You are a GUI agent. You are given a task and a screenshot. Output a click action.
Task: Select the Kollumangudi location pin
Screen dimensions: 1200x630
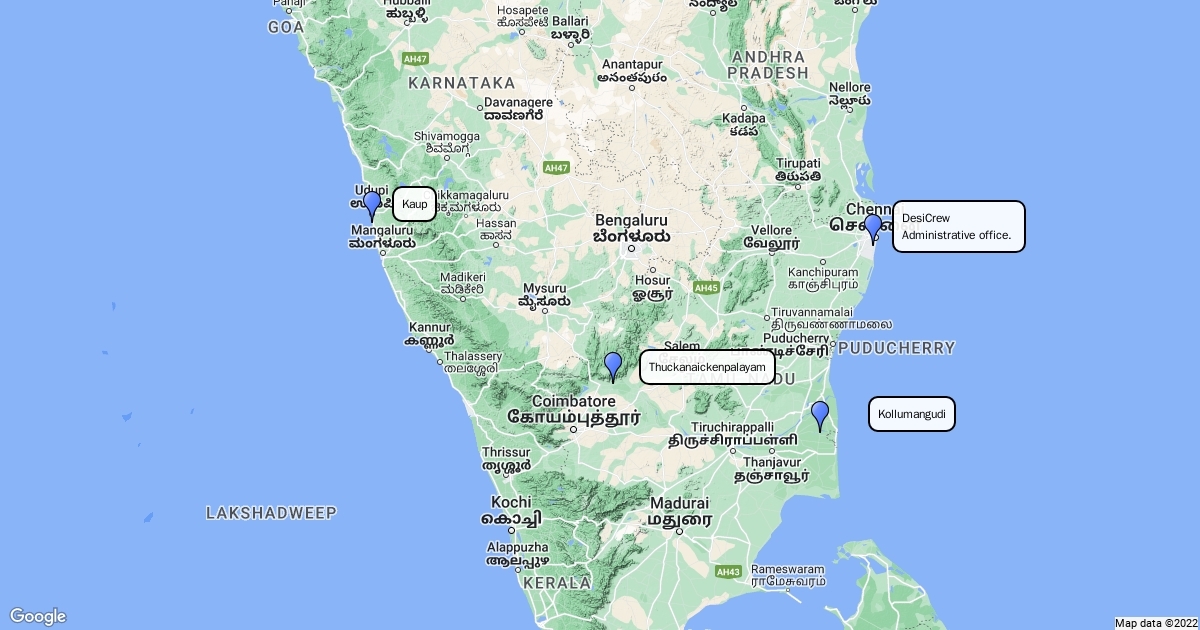(x=820, y=416)
